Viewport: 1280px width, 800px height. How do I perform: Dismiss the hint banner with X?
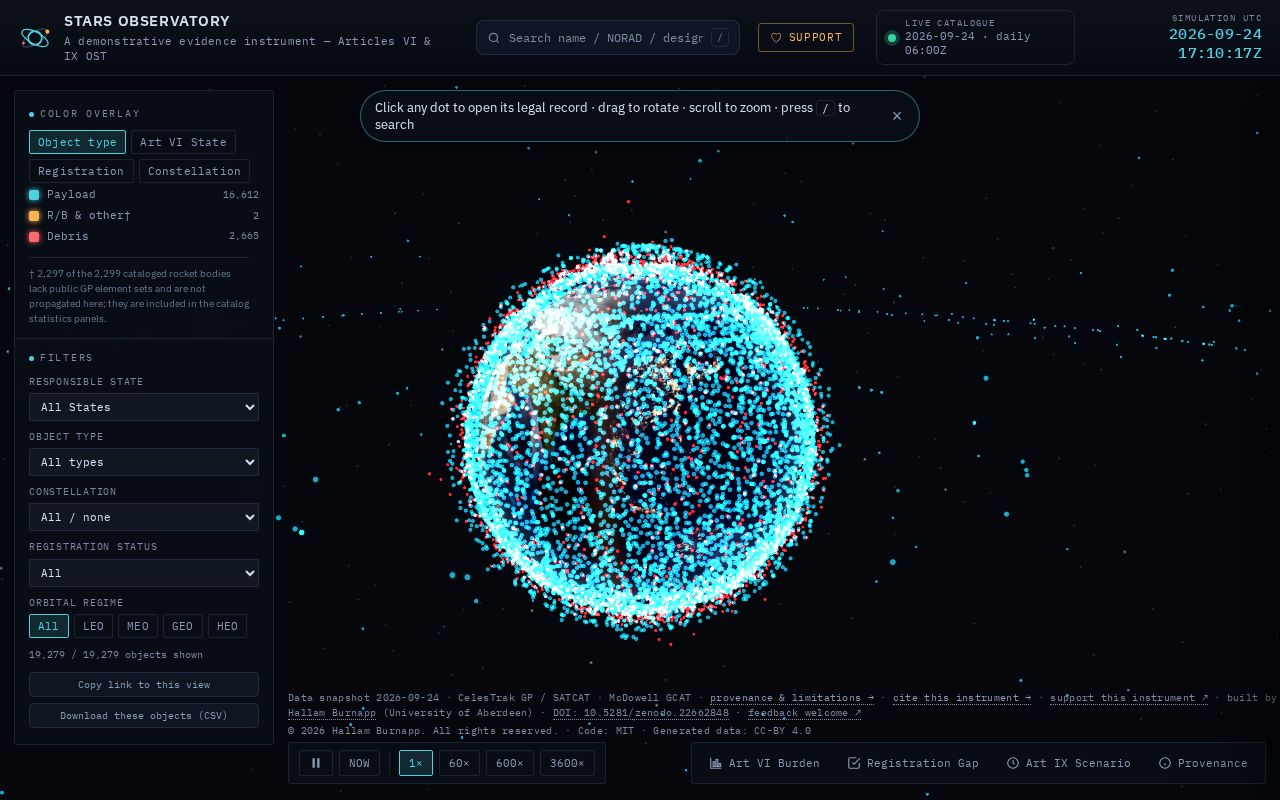point(897,116)
